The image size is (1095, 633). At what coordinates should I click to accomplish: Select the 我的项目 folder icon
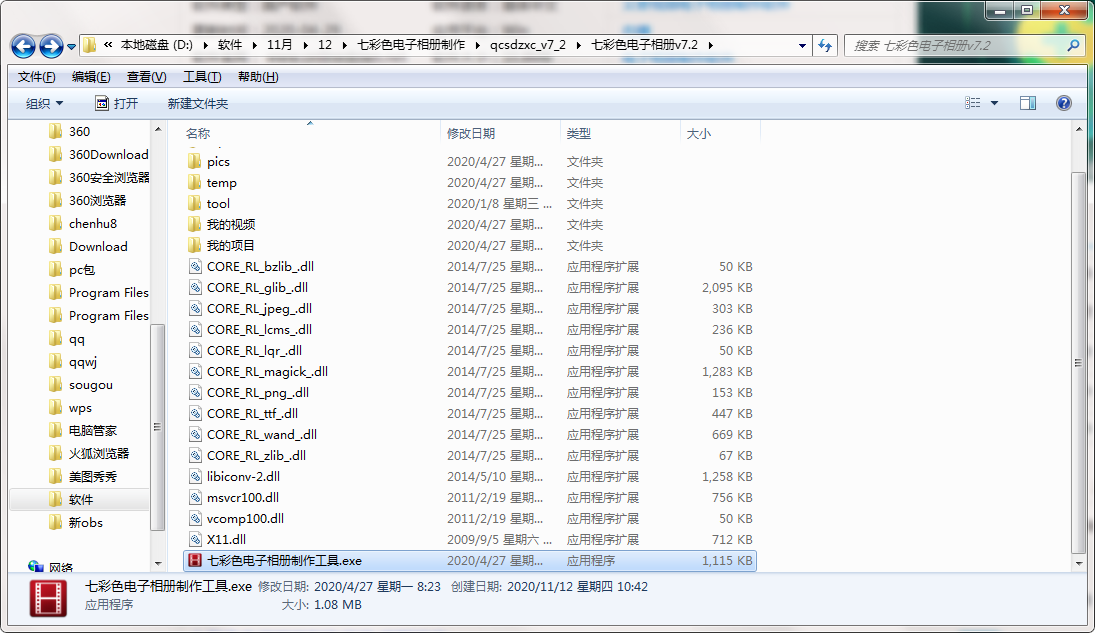coord(195,245)
